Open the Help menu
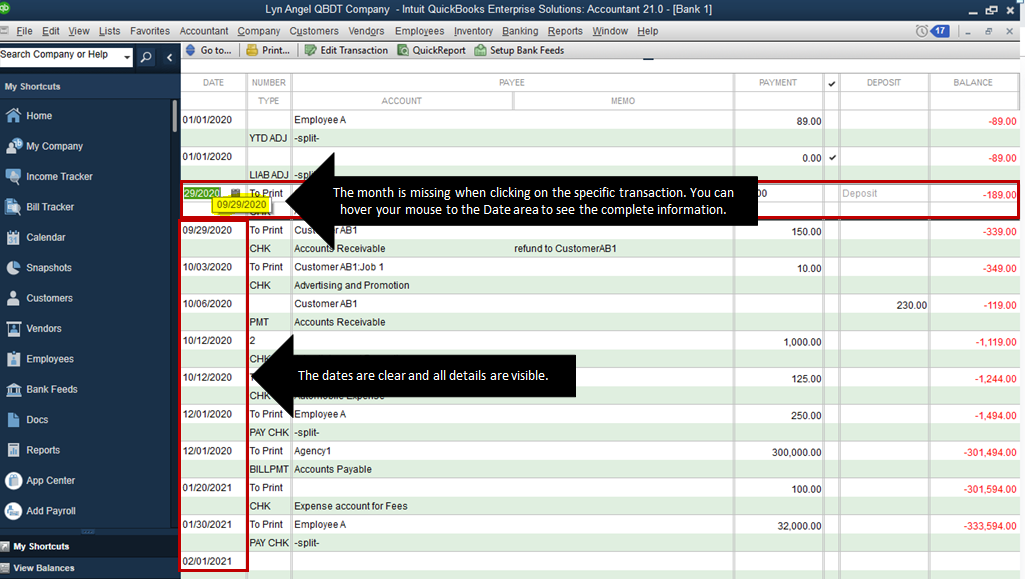 pos(647,31)
